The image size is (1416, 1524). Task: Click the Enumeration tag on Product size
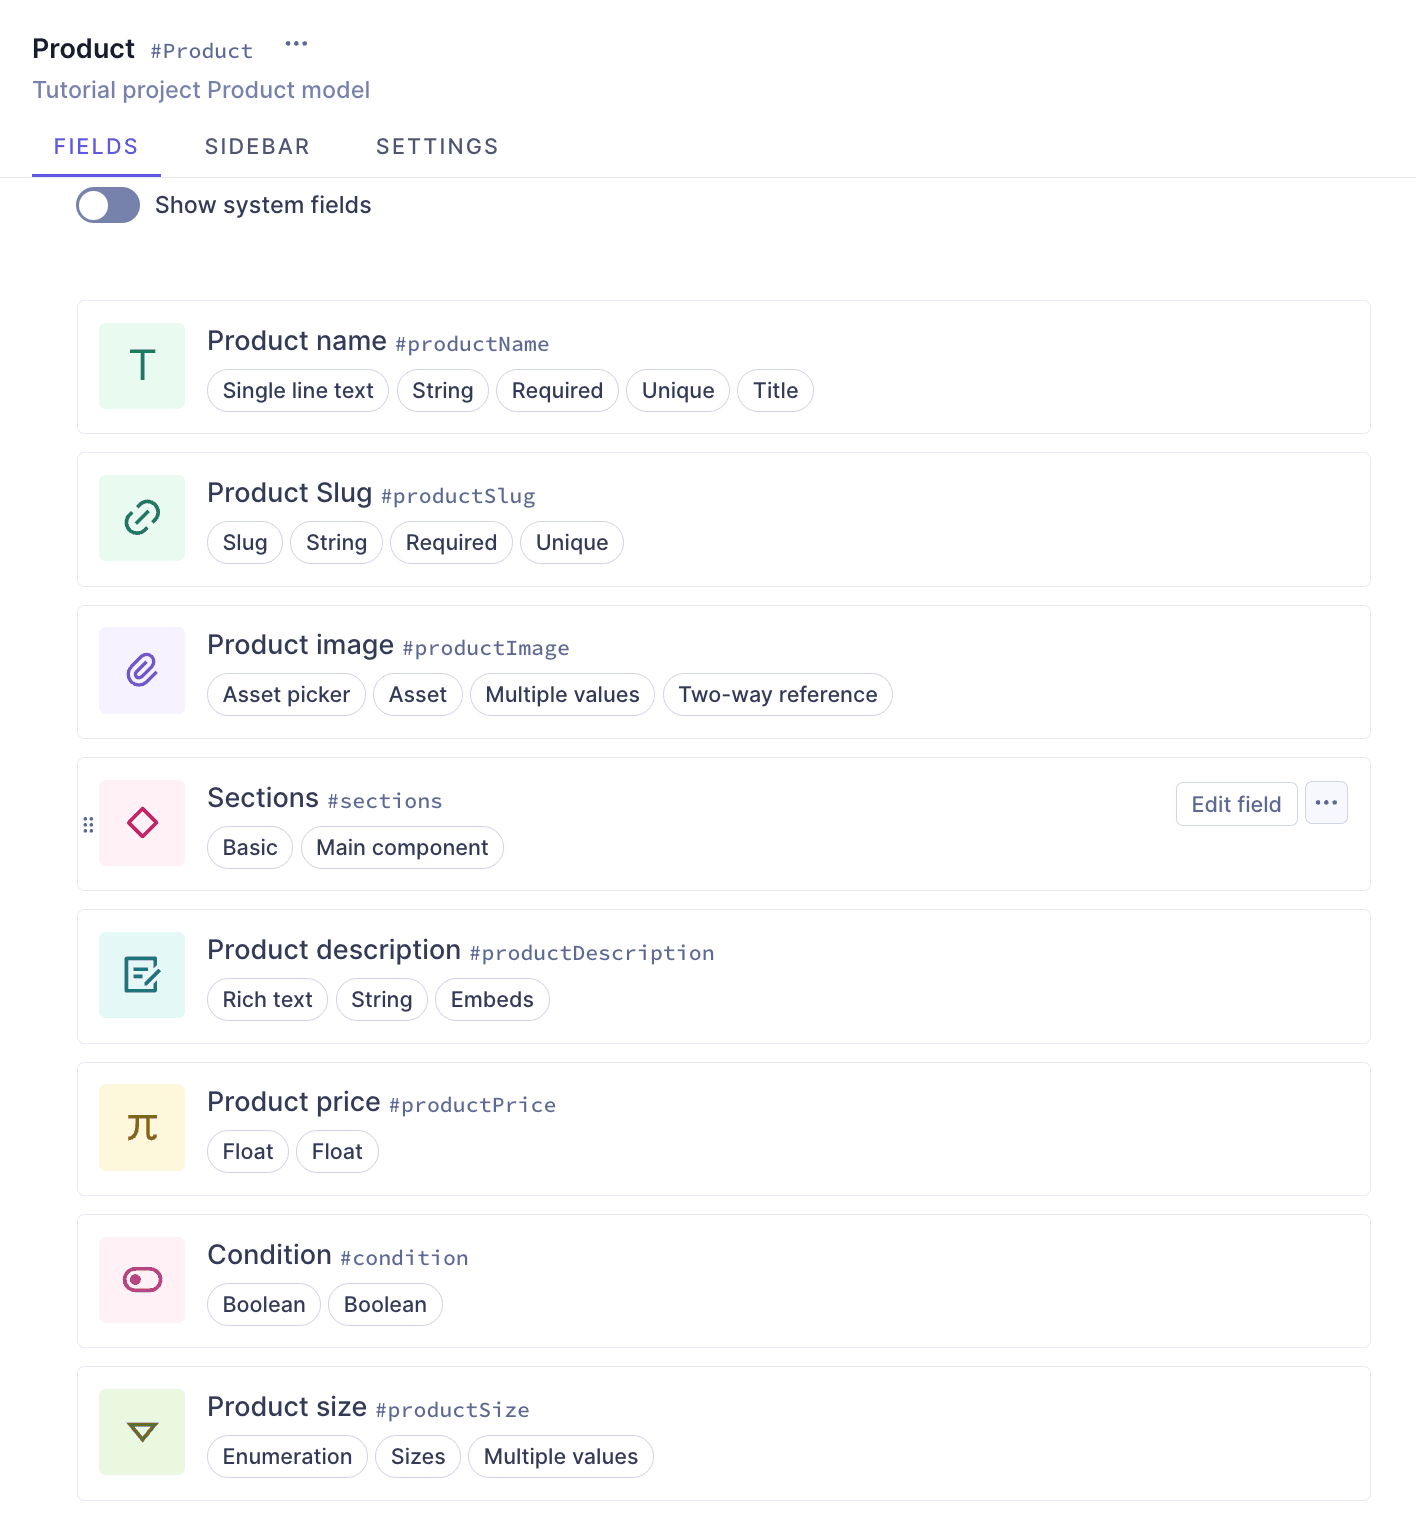pyautogui.click(x=287, y=1457)
